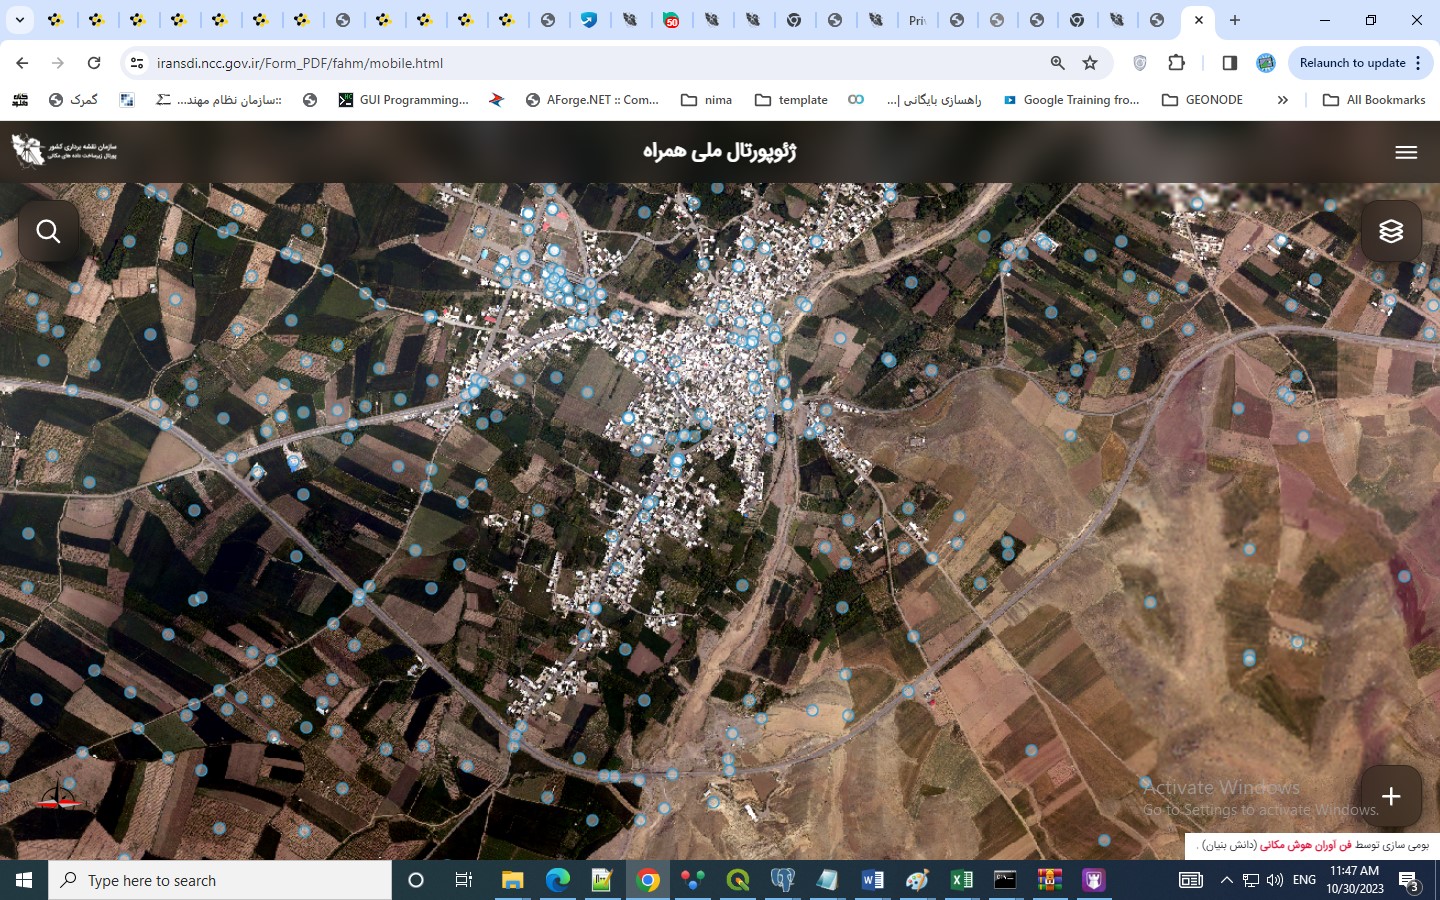Expand hidden bookmarks with chevron

pyautogui.click(x=1283, y=100)
